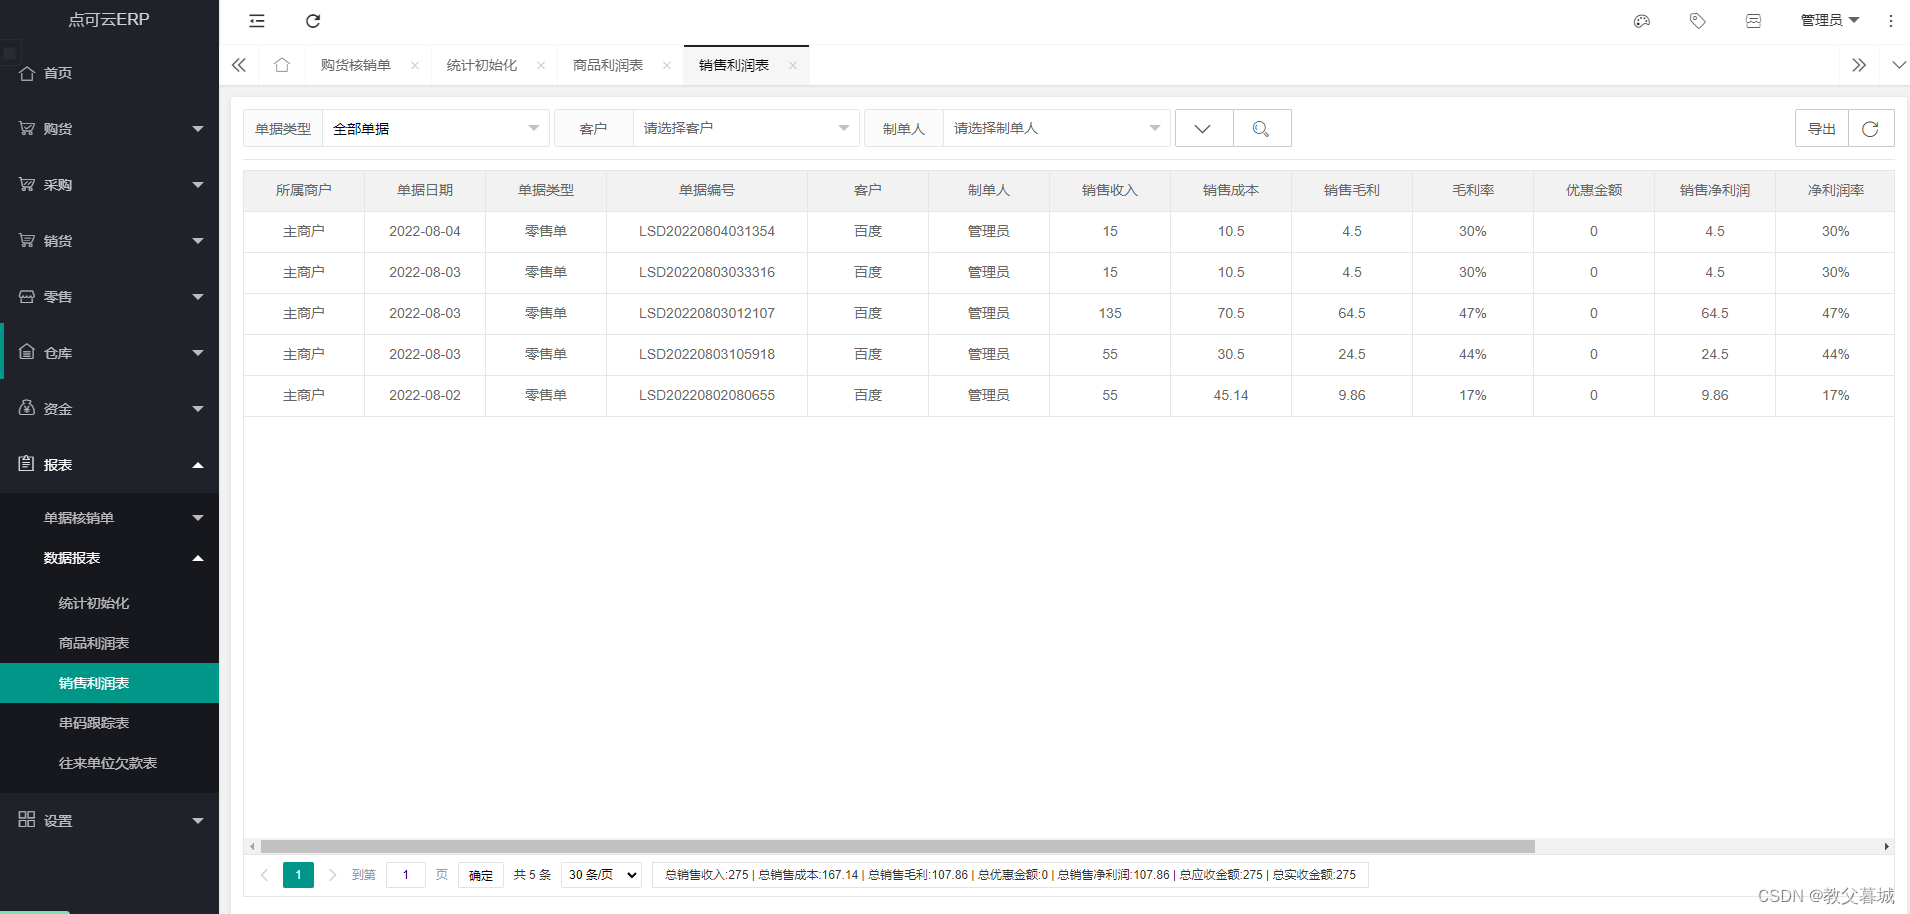Click scrollbar right arrow

coord(1886,846)
